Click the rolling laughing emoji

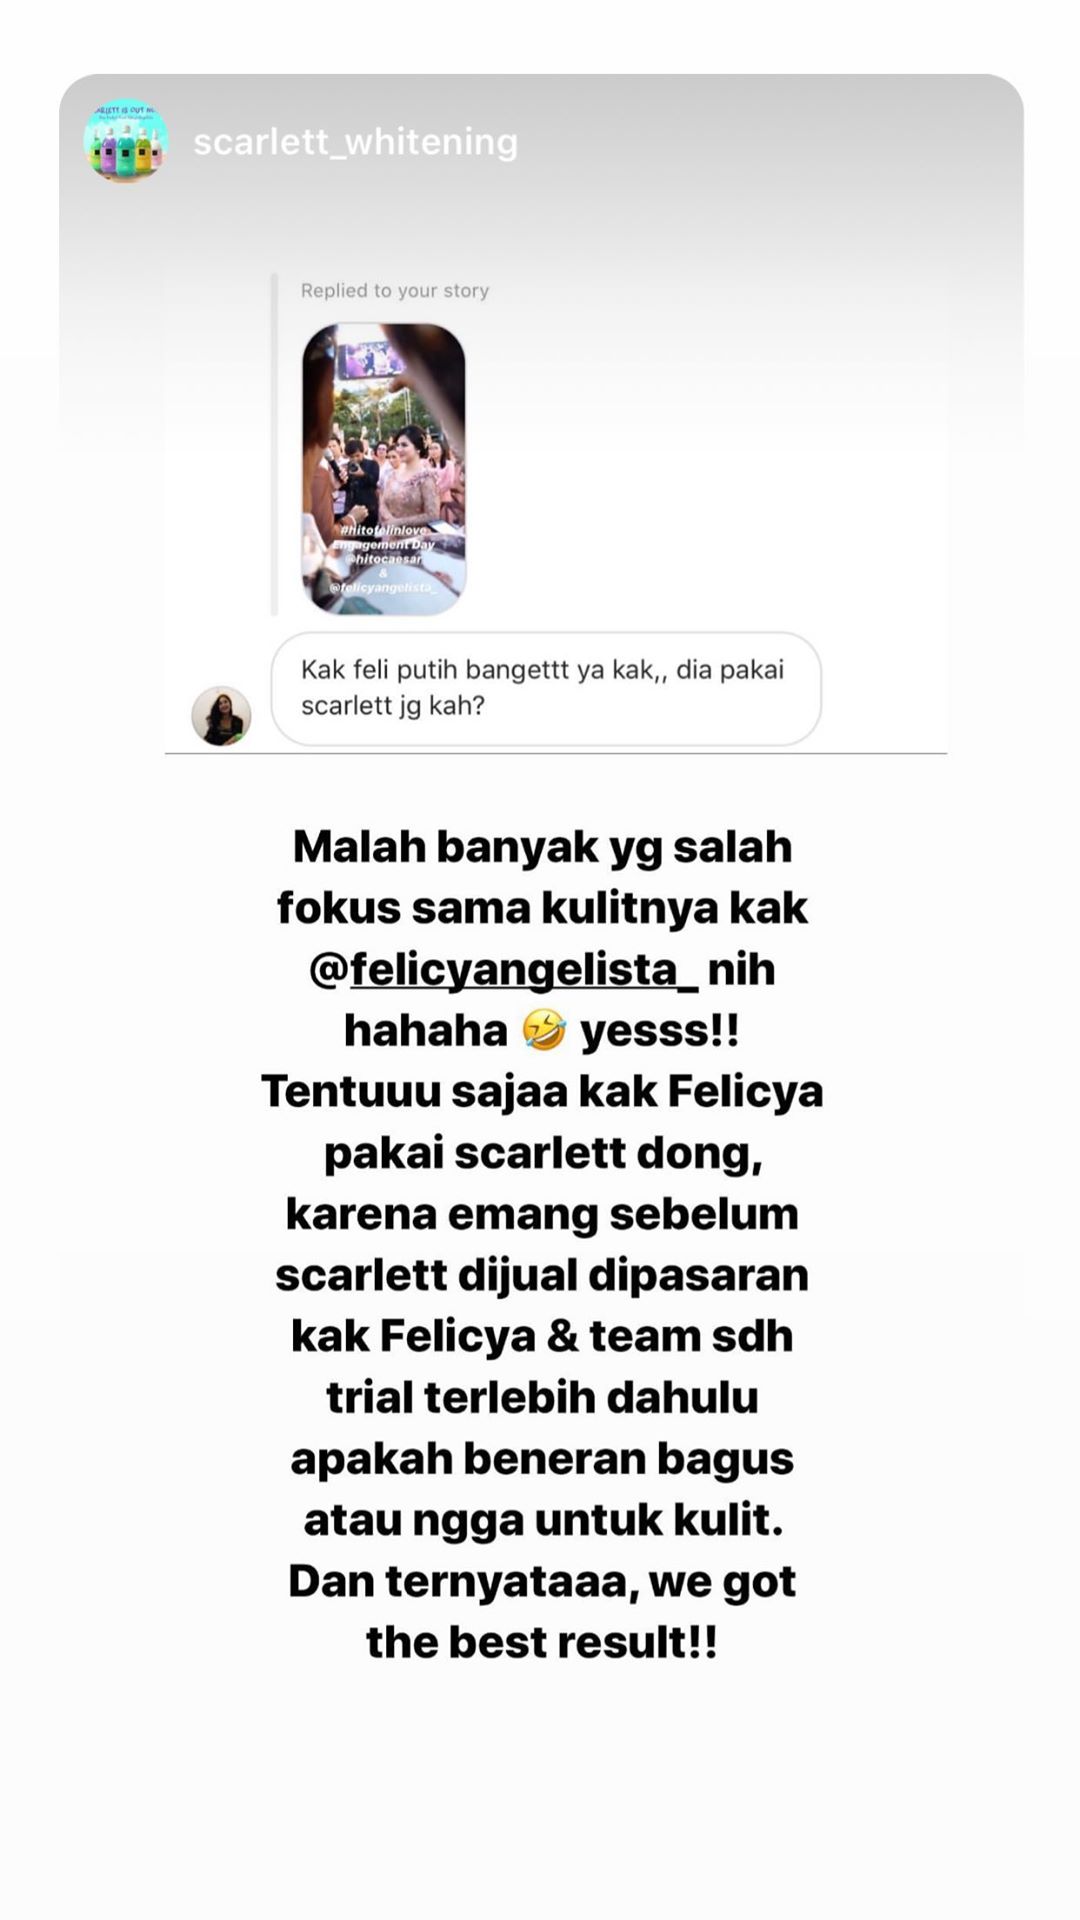tap(544, 1030)
